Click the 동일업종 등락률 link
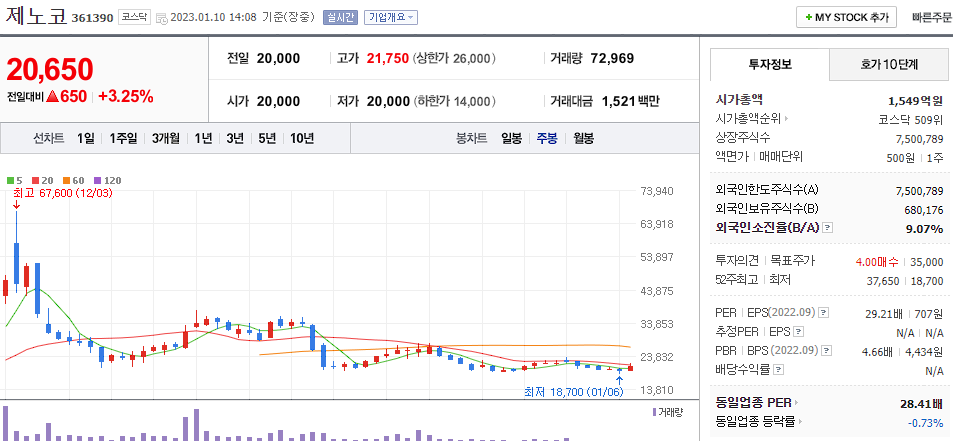953x441 pixels. tap(756, 420)
